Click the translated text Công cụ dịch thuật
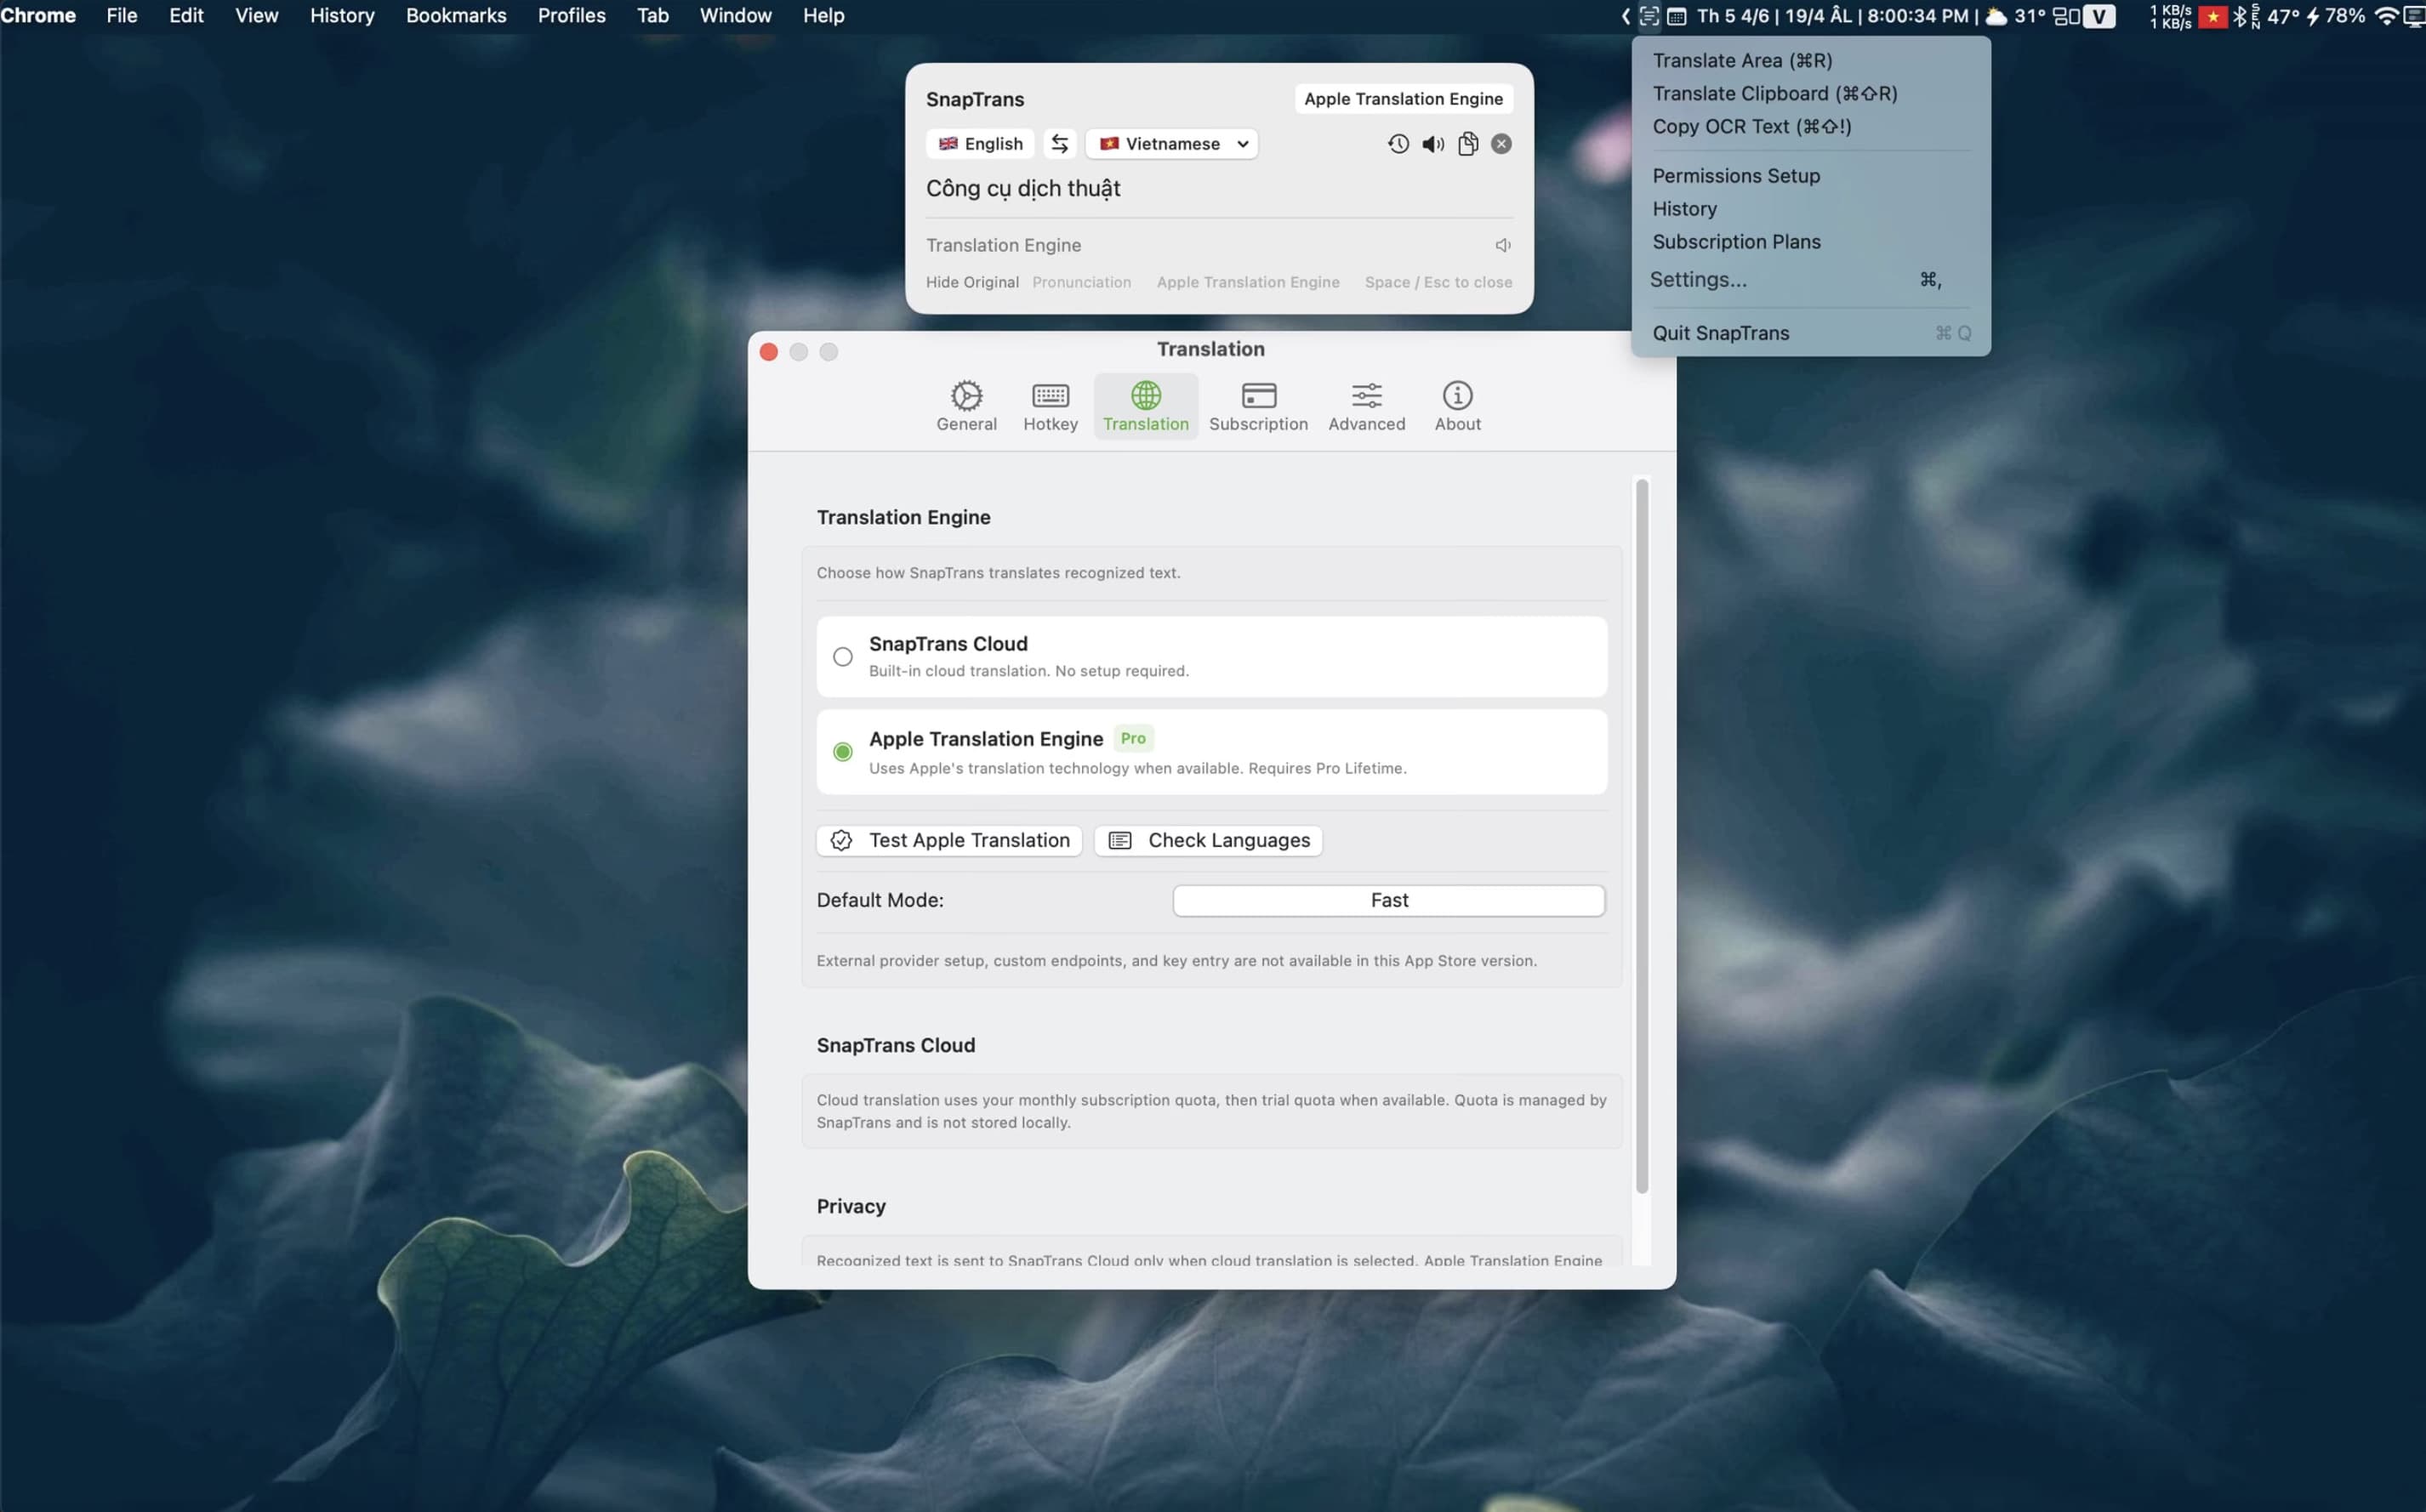Image resolution: width=2426 pixels, height=1512 pixels. click(1022, 188)
